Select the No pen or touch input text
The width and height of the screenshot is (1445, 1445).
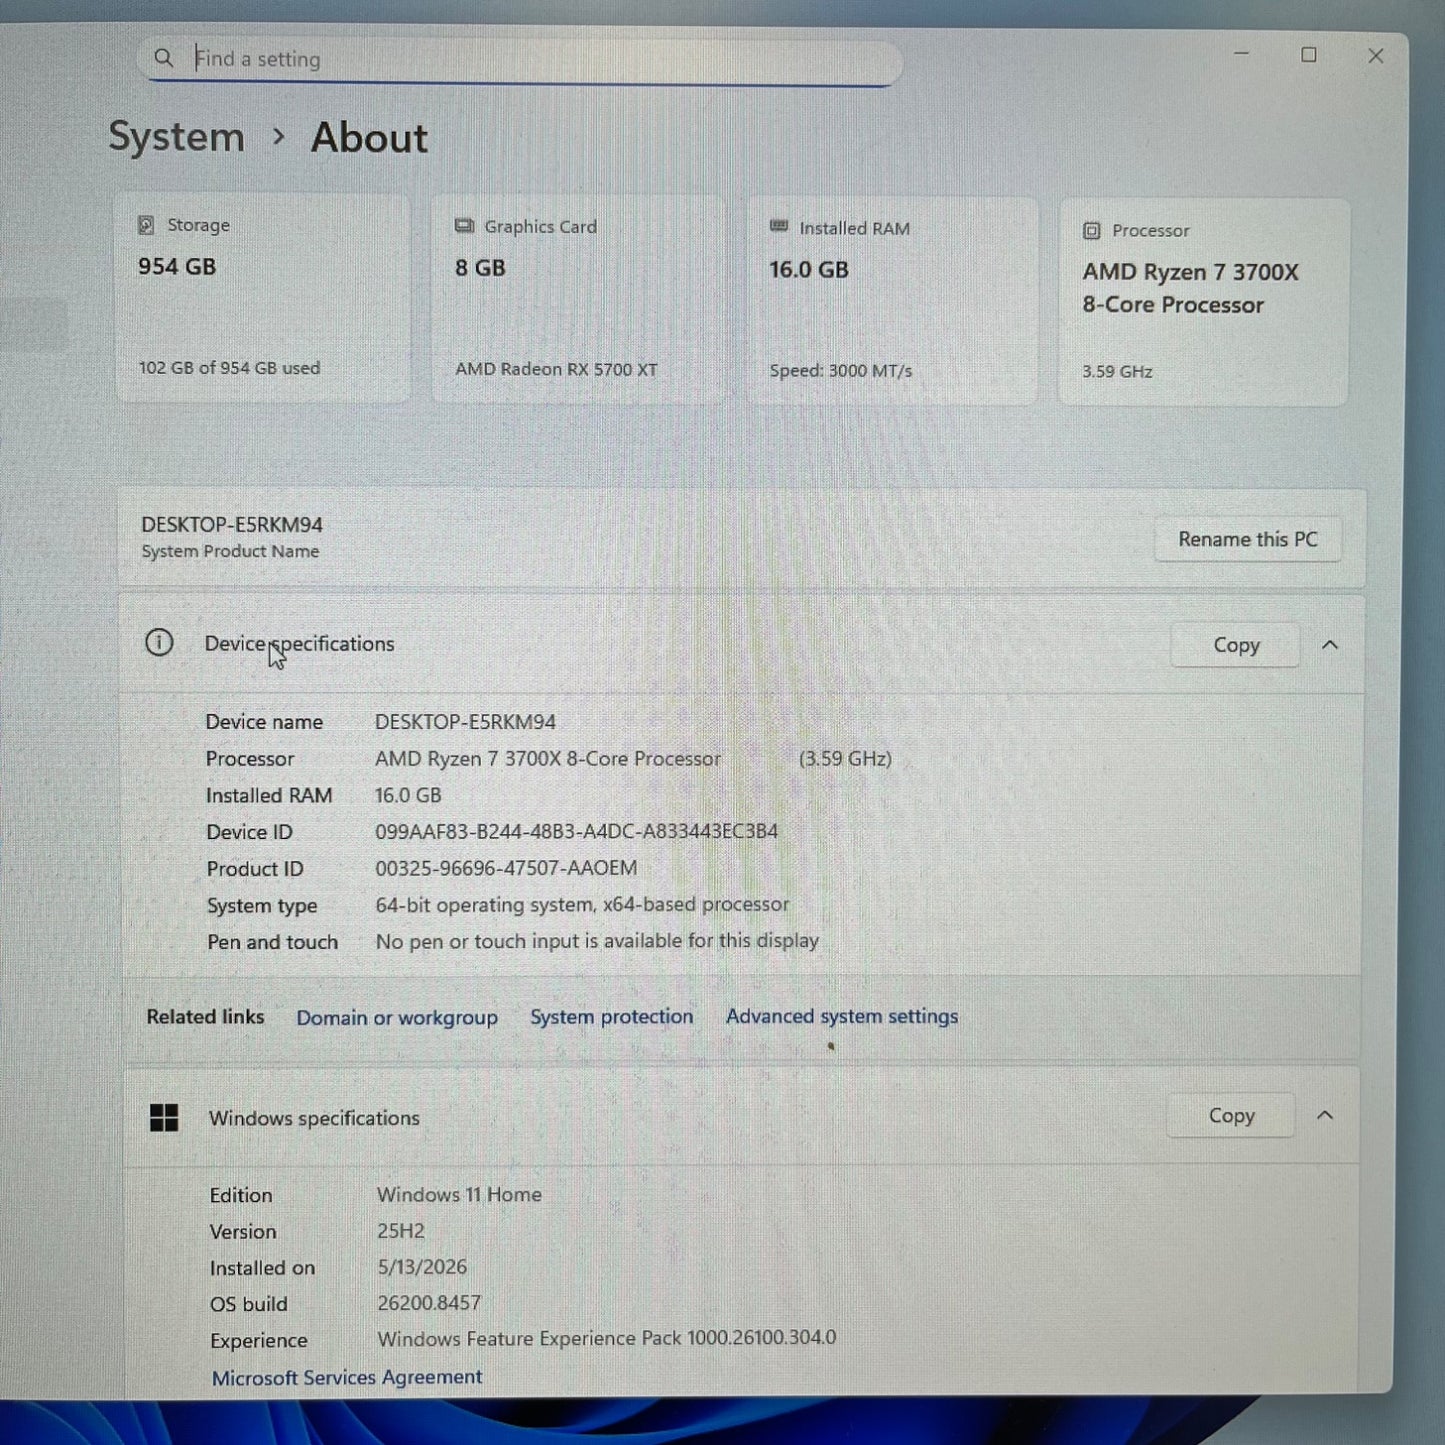point(597,941)
